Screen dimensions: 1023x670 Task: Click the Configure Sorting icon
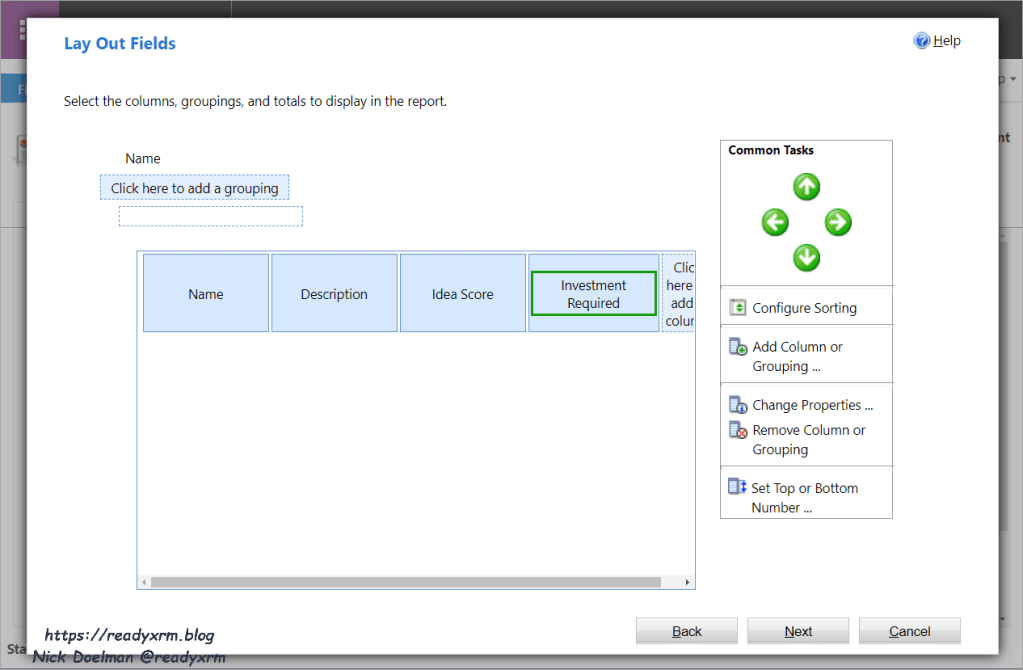click(738, 308)
